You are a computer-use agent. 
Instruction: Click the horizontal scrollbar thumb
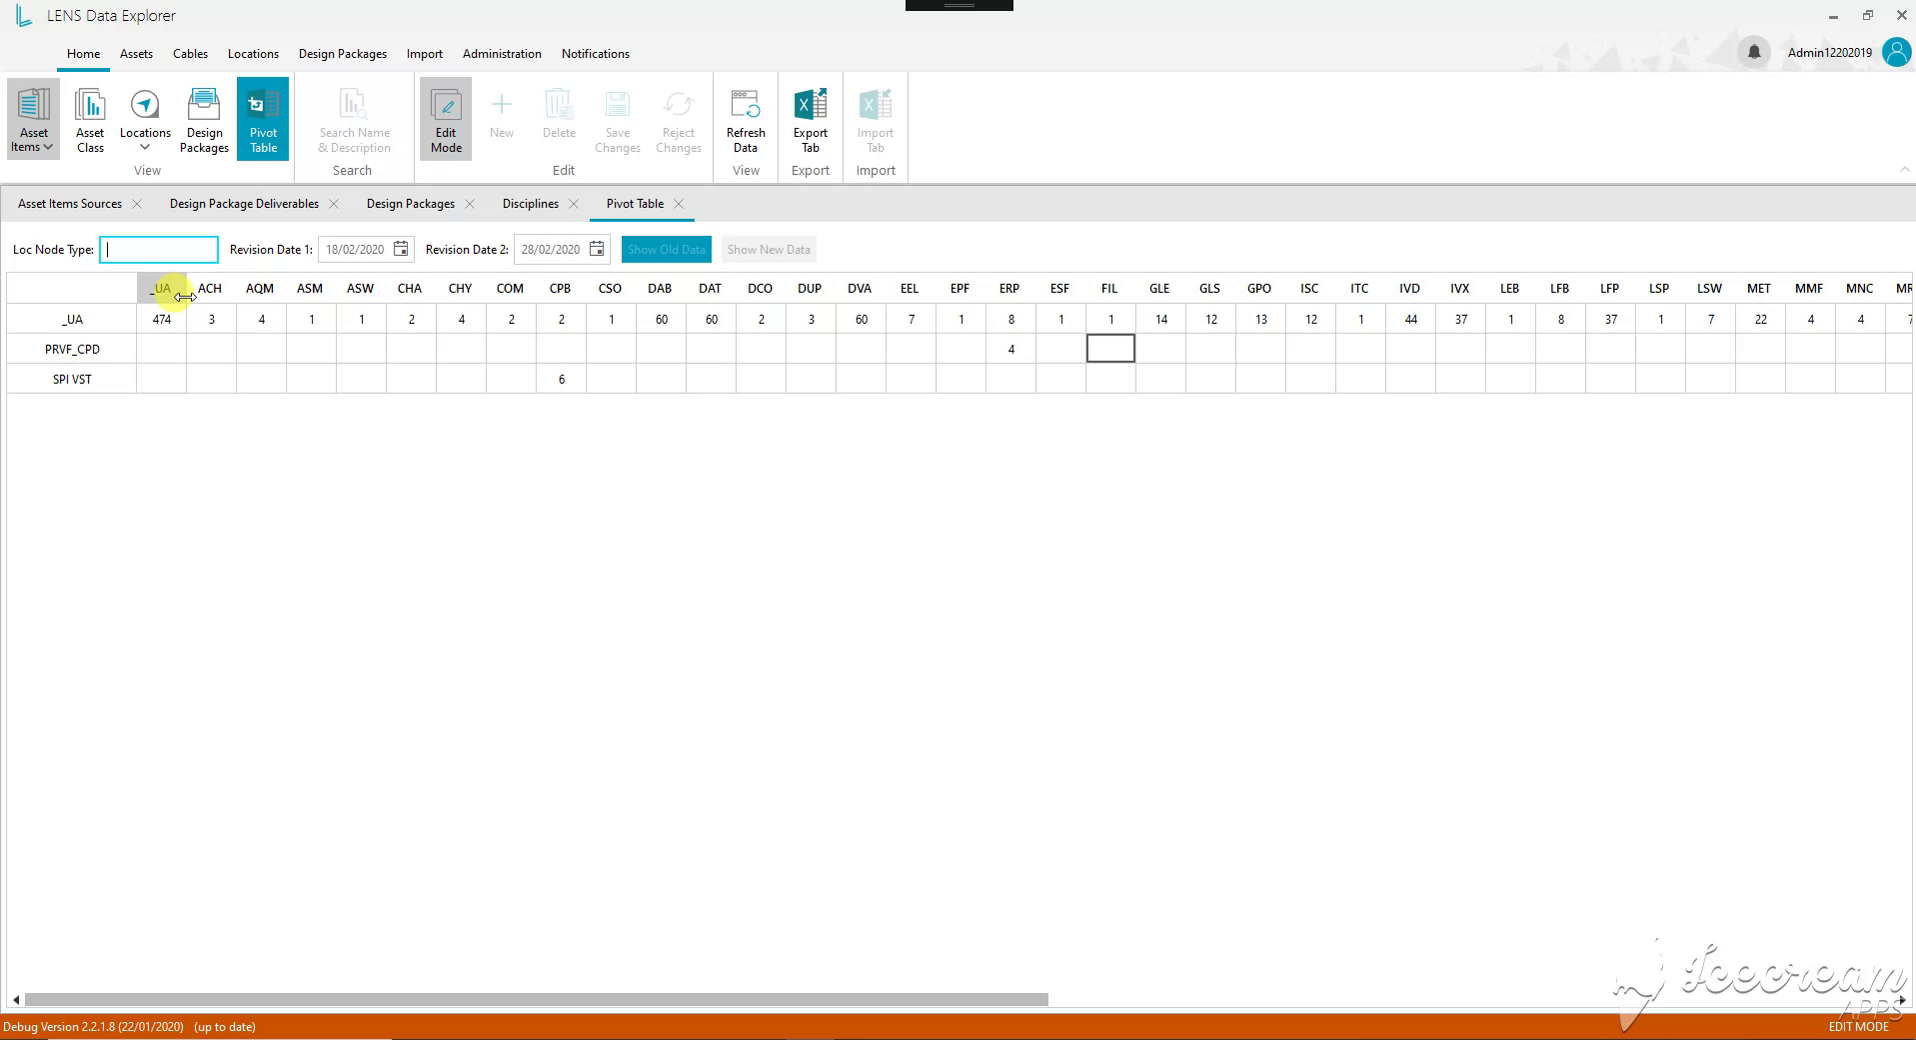(x=536, y=1000)
